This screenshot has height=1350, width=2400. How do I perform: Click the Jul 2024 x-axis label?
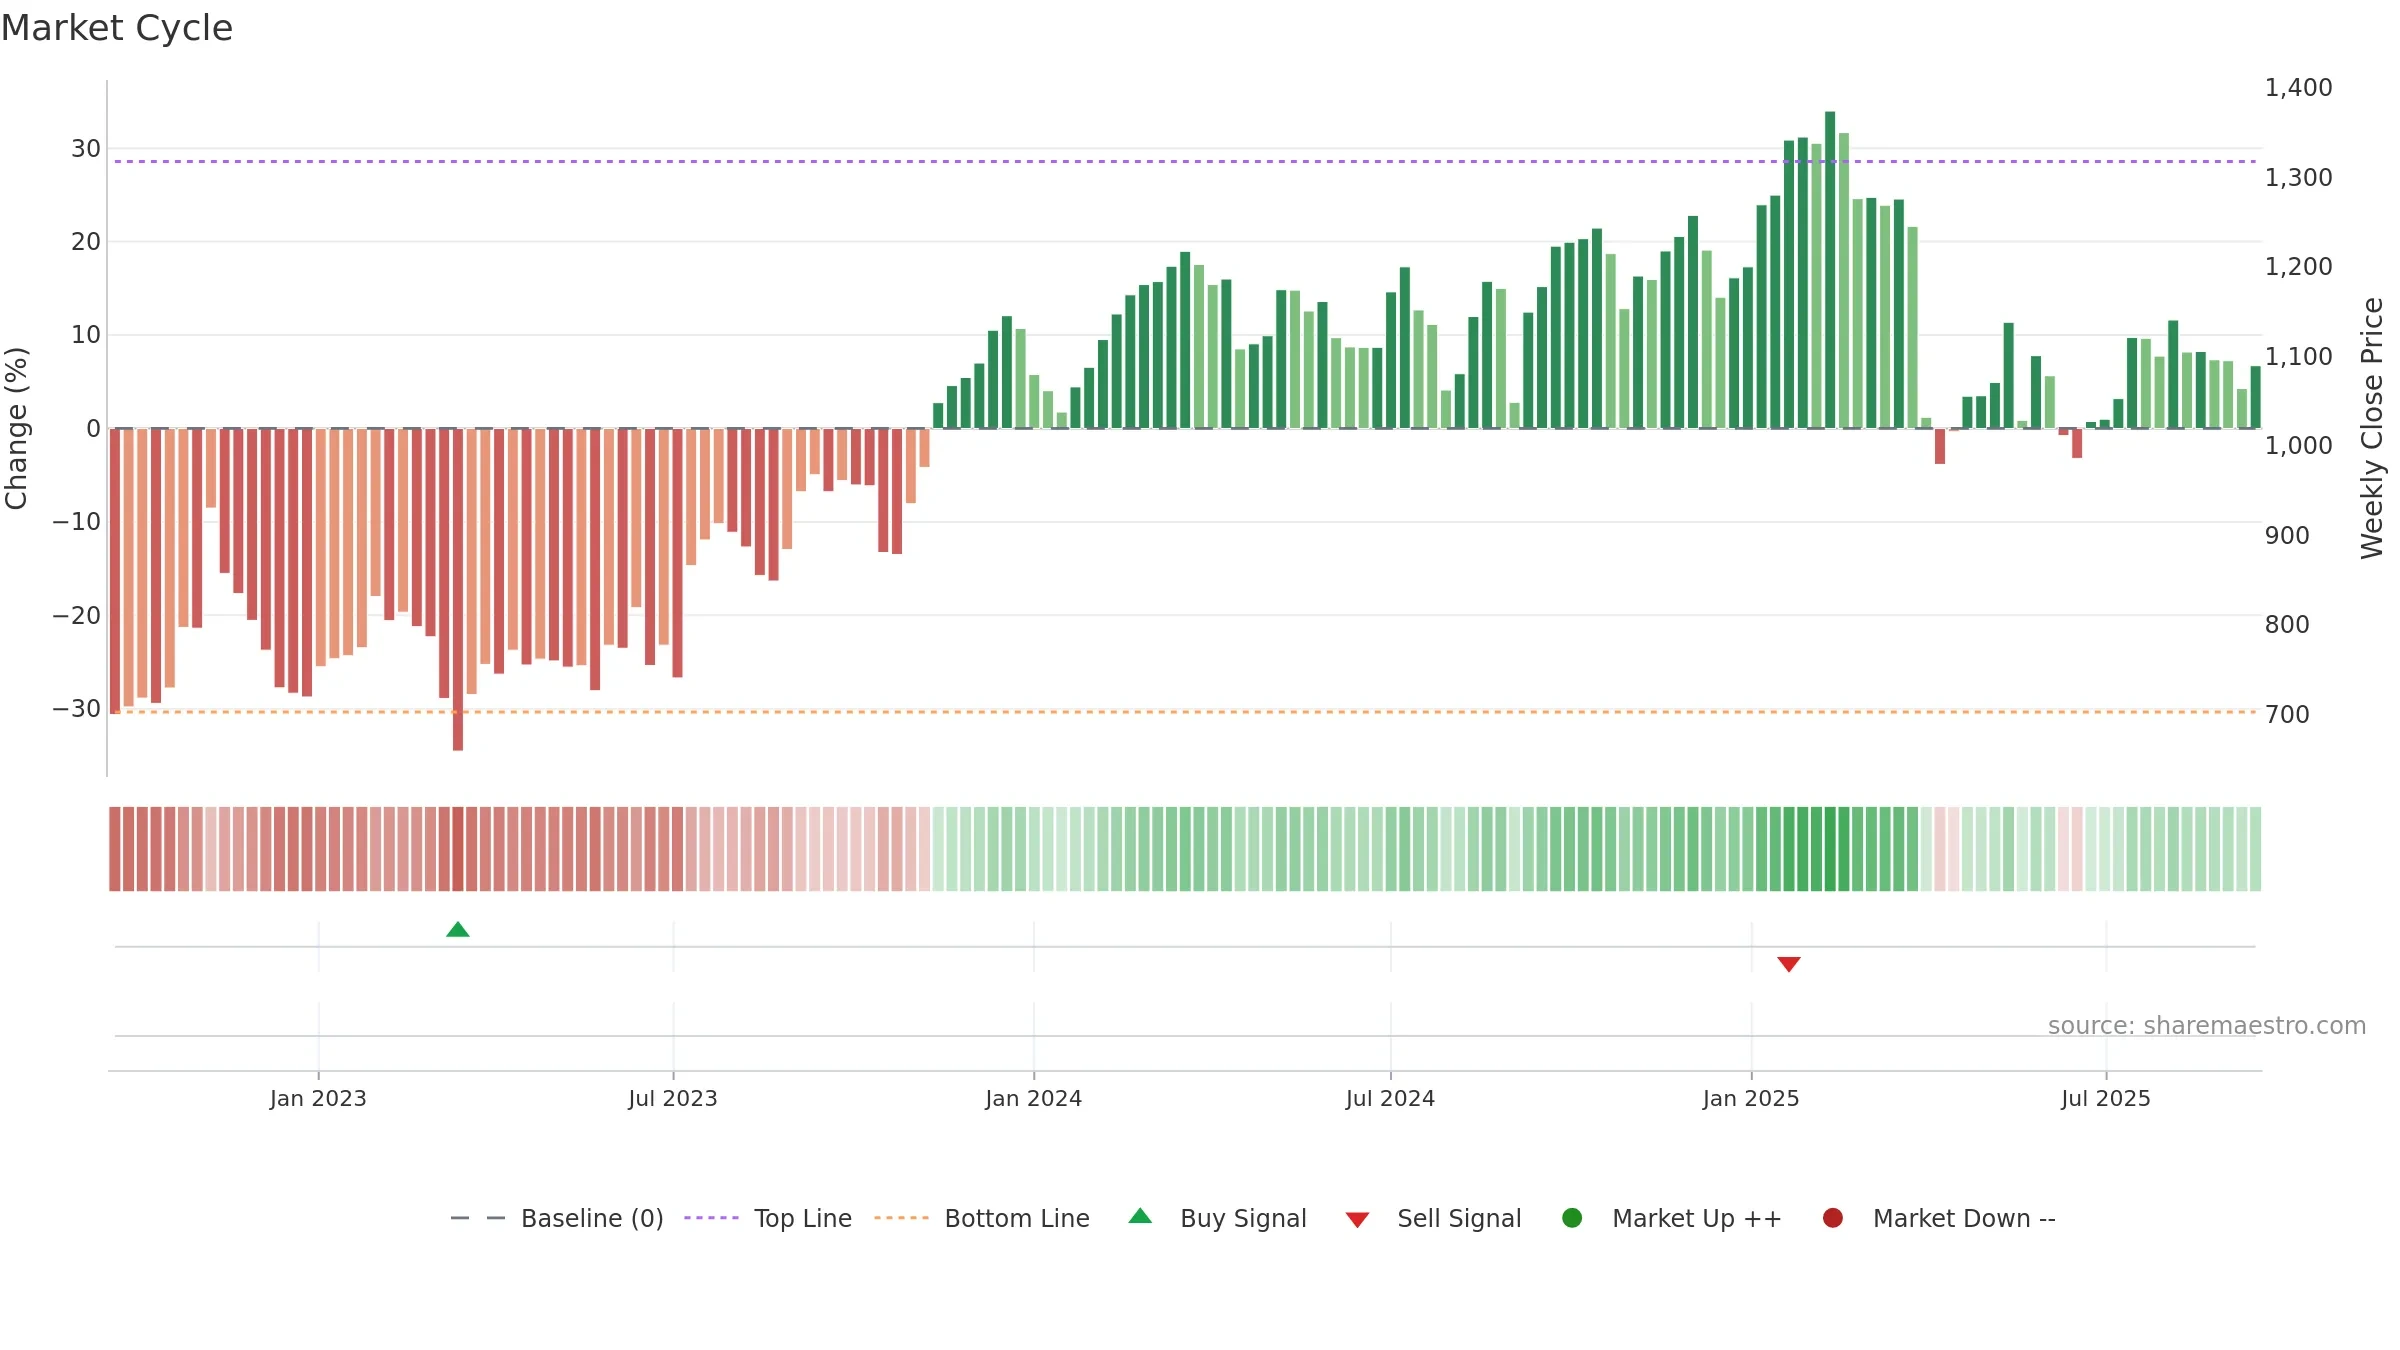coord(1390,1098)
